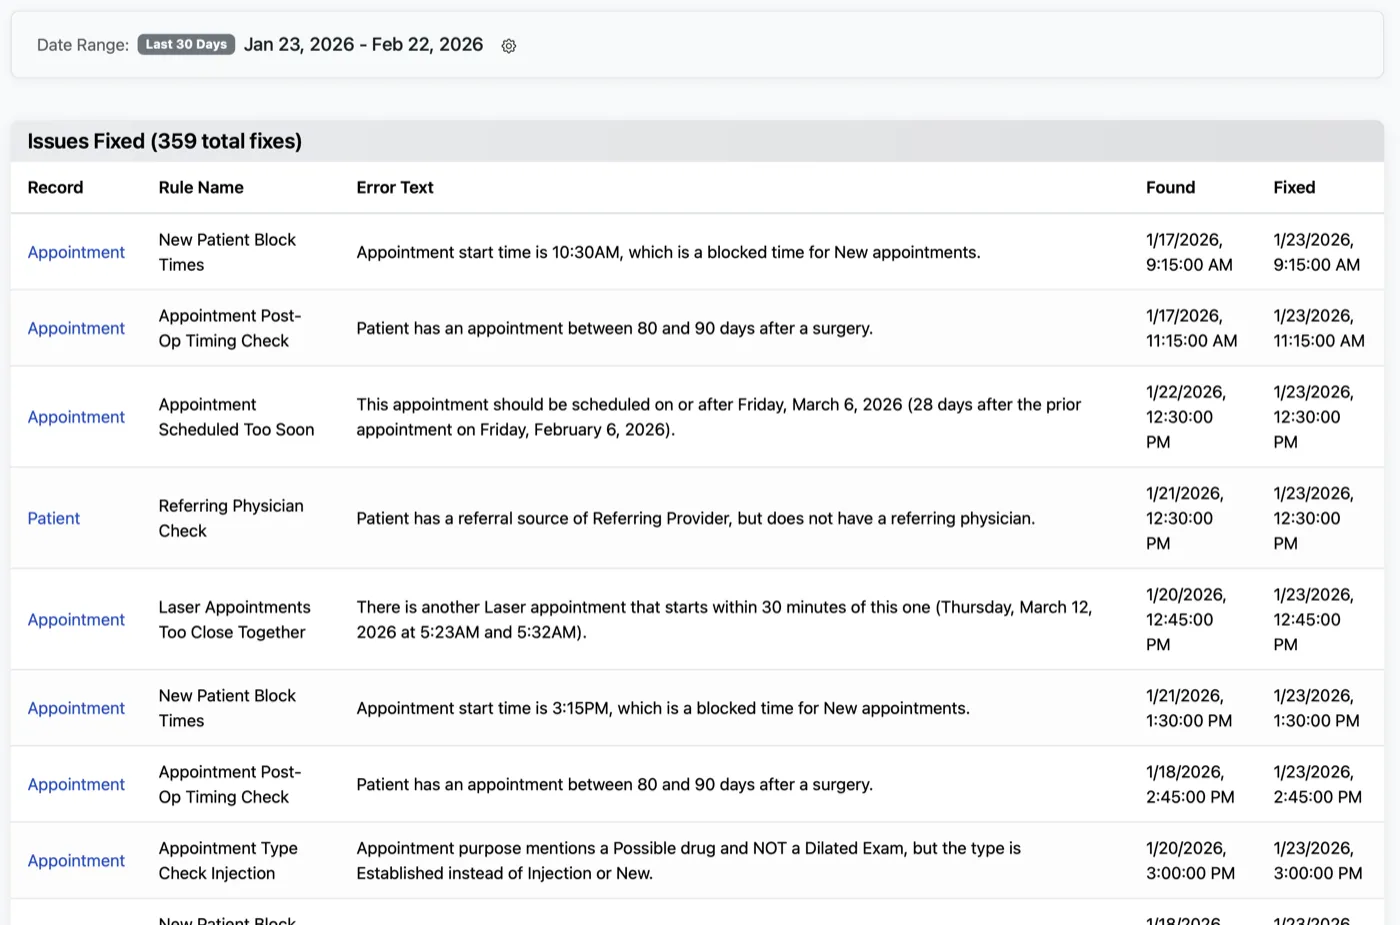Open the first Appointment Post-Op Timing Check record
Image resolution: width=1400 pixels, height=925 pixels.
[x=76, y=328]
